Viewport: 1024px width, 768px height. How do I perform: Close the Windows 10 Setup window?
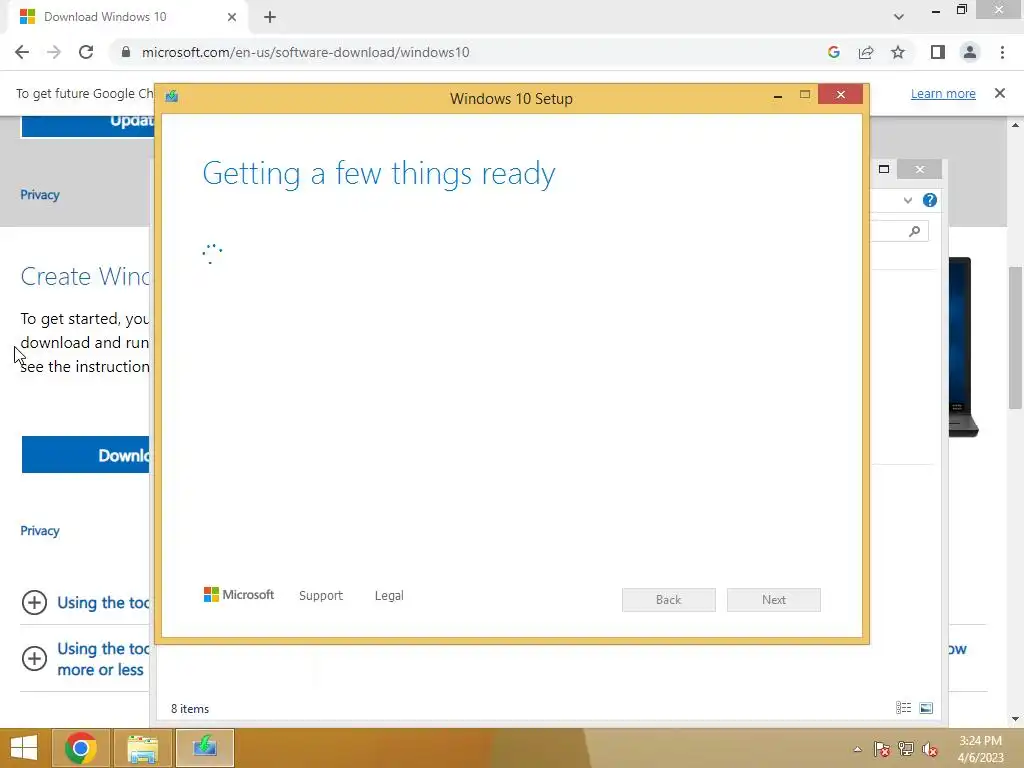(840, 95)
